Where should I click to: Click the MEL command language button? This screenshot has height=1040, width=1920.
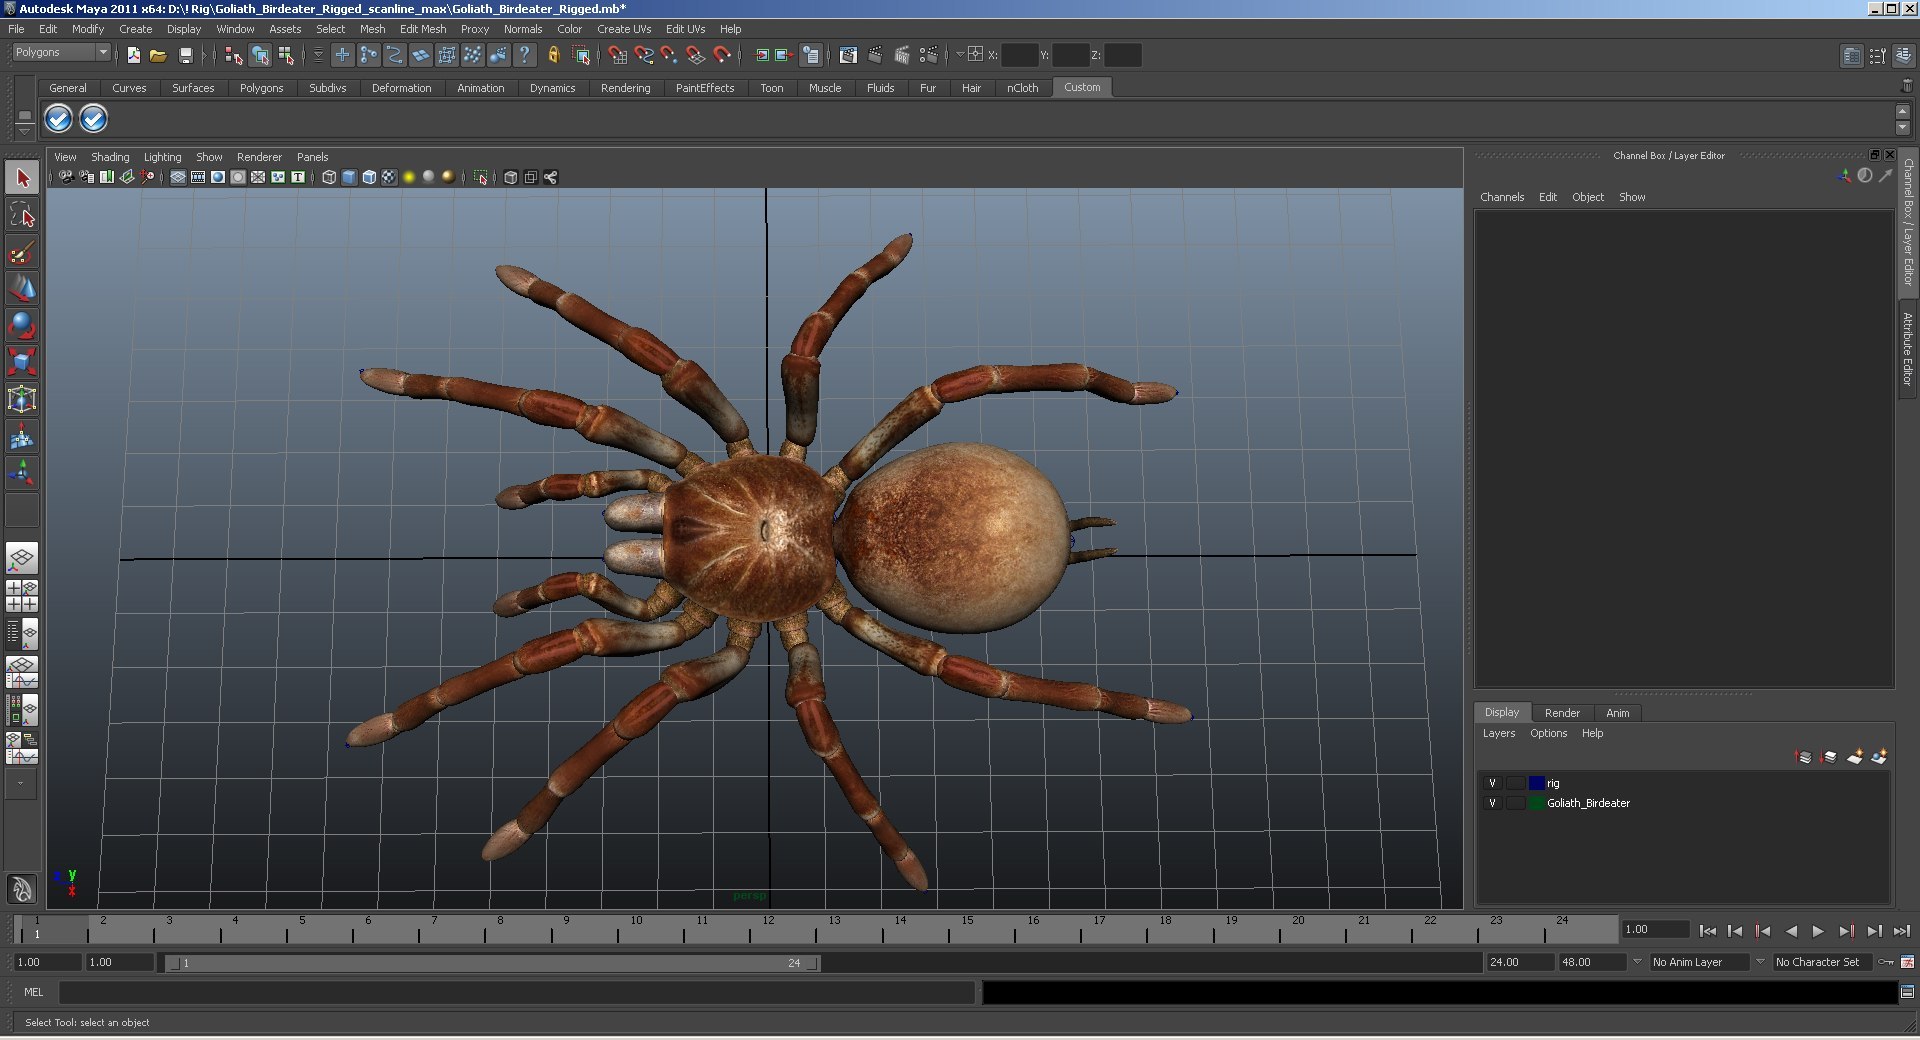(34, 992)
